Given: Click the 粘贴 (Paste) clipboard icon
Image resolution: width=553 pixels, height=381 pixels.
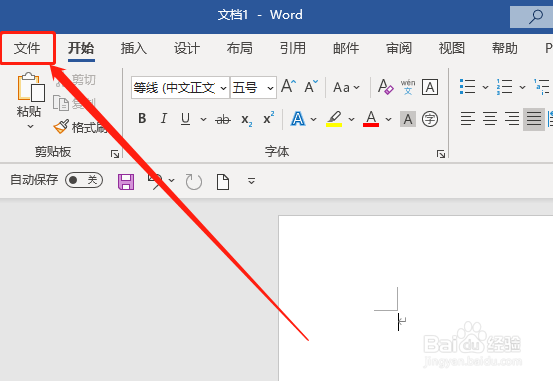Looking at the screenshot, I should (x=31, y=87).
